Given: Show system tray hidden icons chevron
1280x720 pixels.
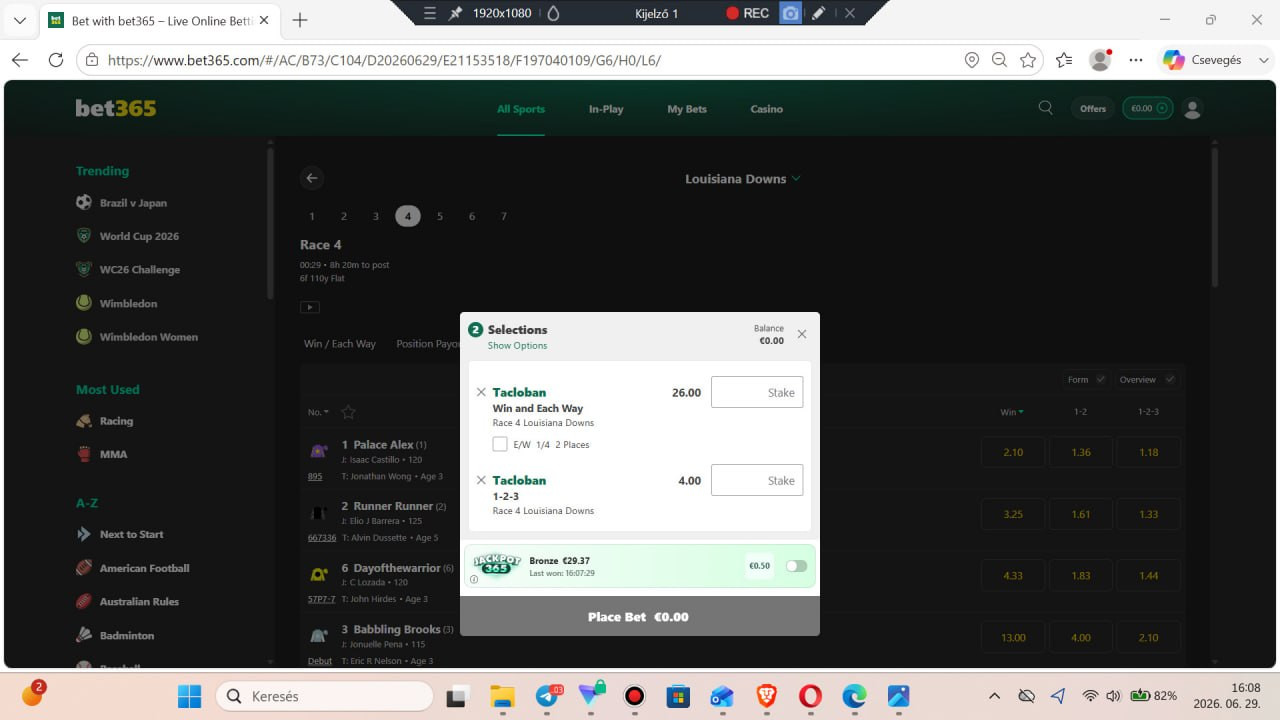Looking at the screenshot, I should [994, 696].
